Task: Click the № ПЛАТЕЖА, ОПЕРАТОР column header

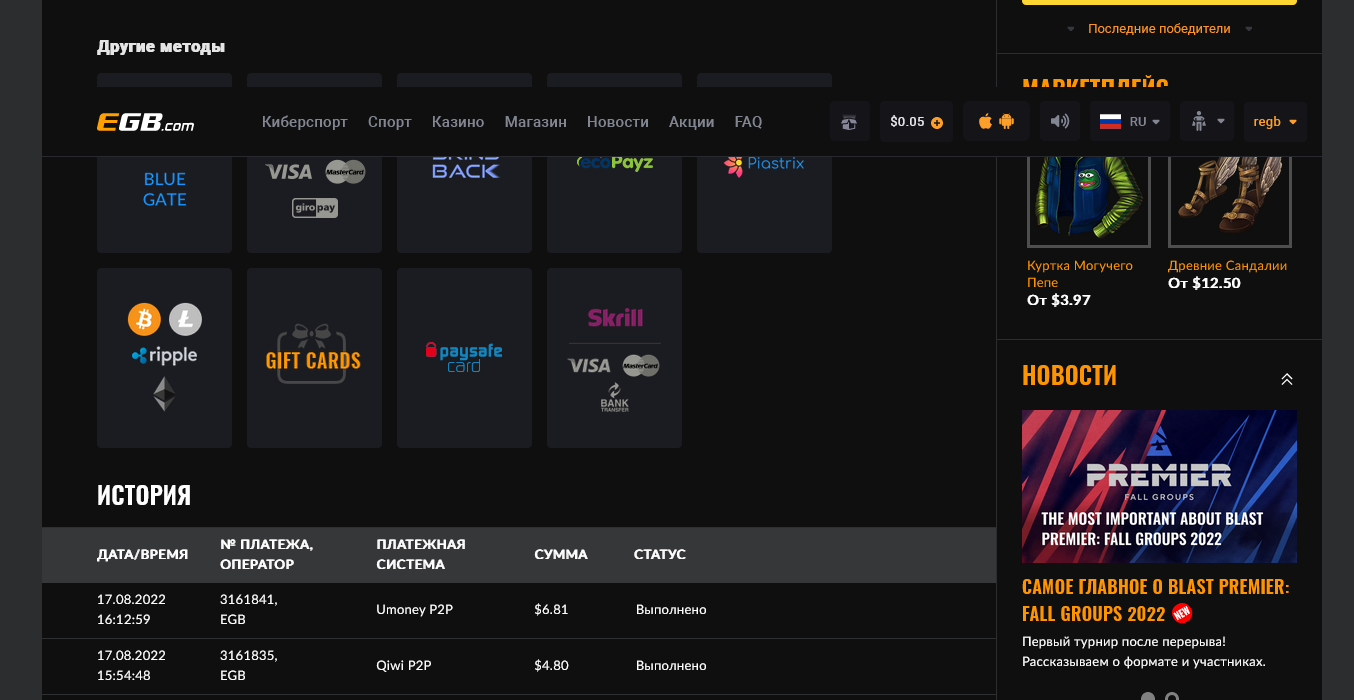Action: click(x=267, y=554)
